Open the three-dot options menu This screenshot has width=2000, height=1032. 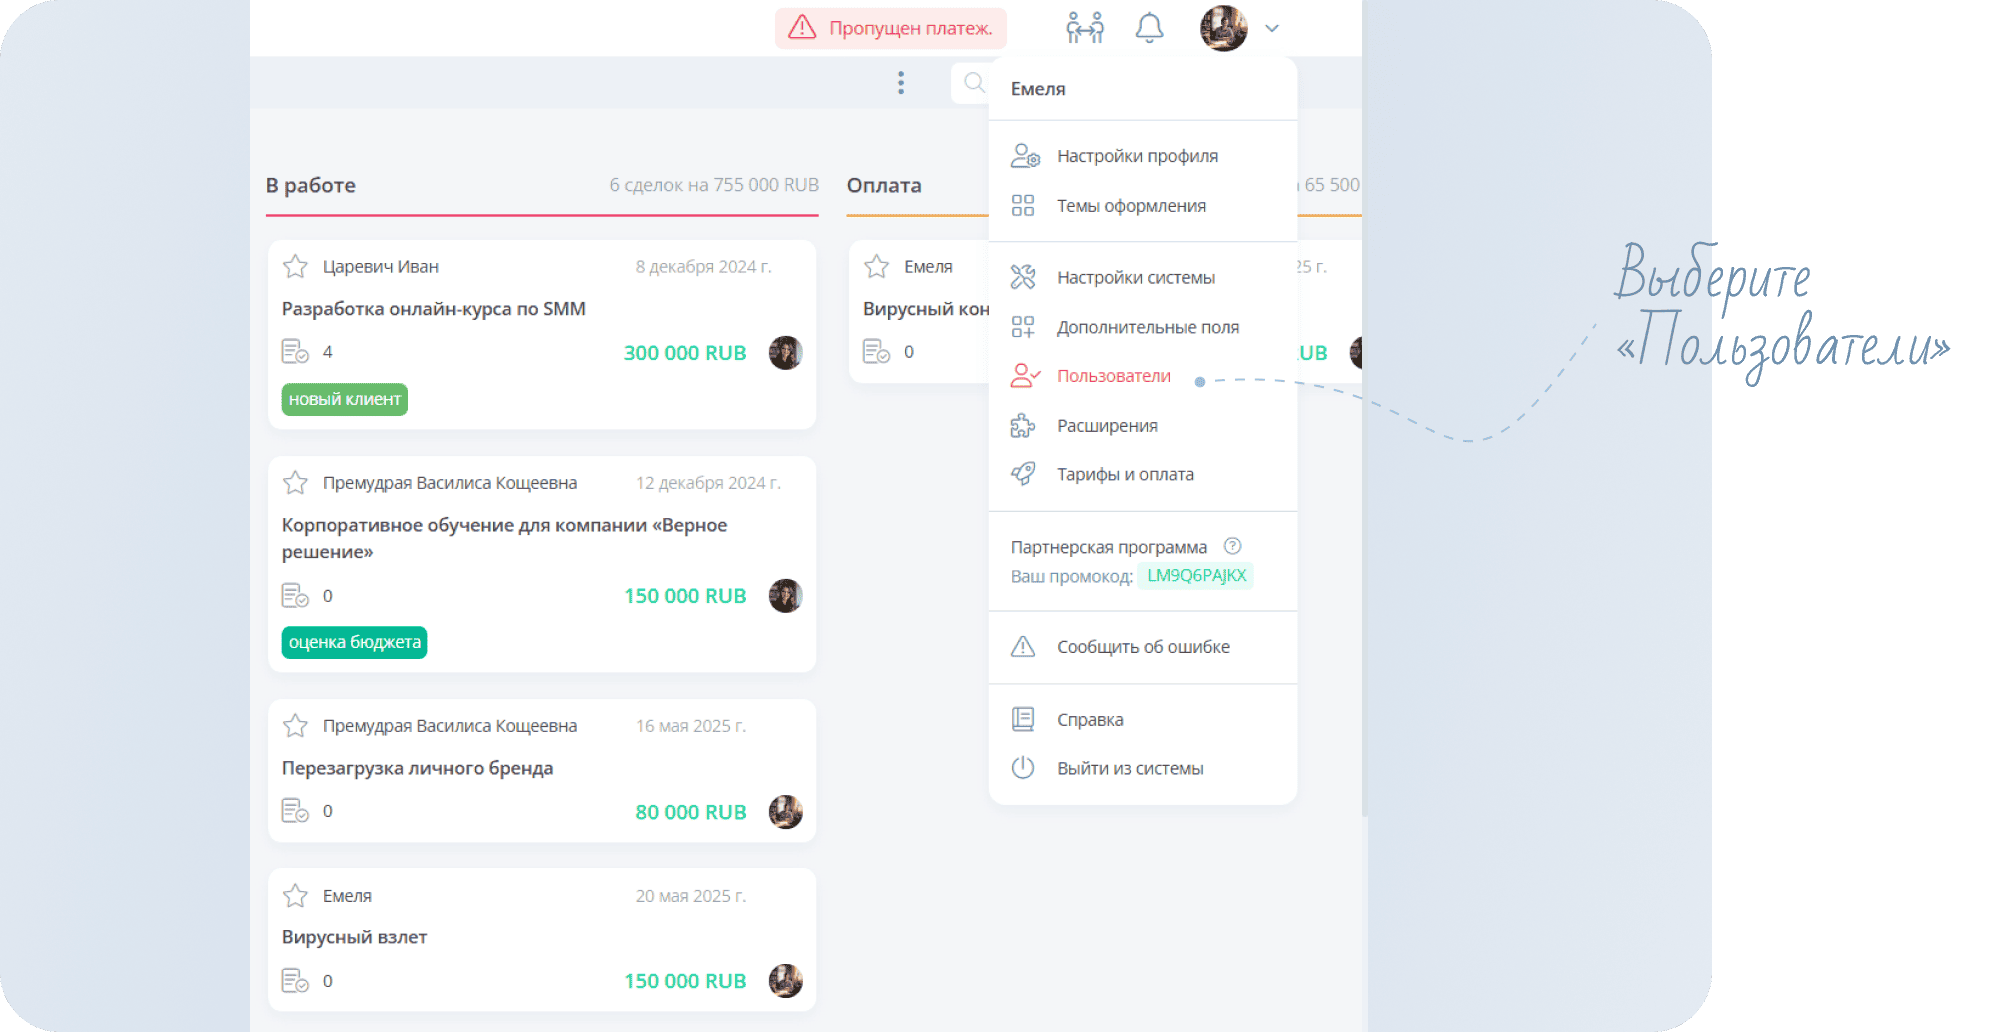(901, 83)
